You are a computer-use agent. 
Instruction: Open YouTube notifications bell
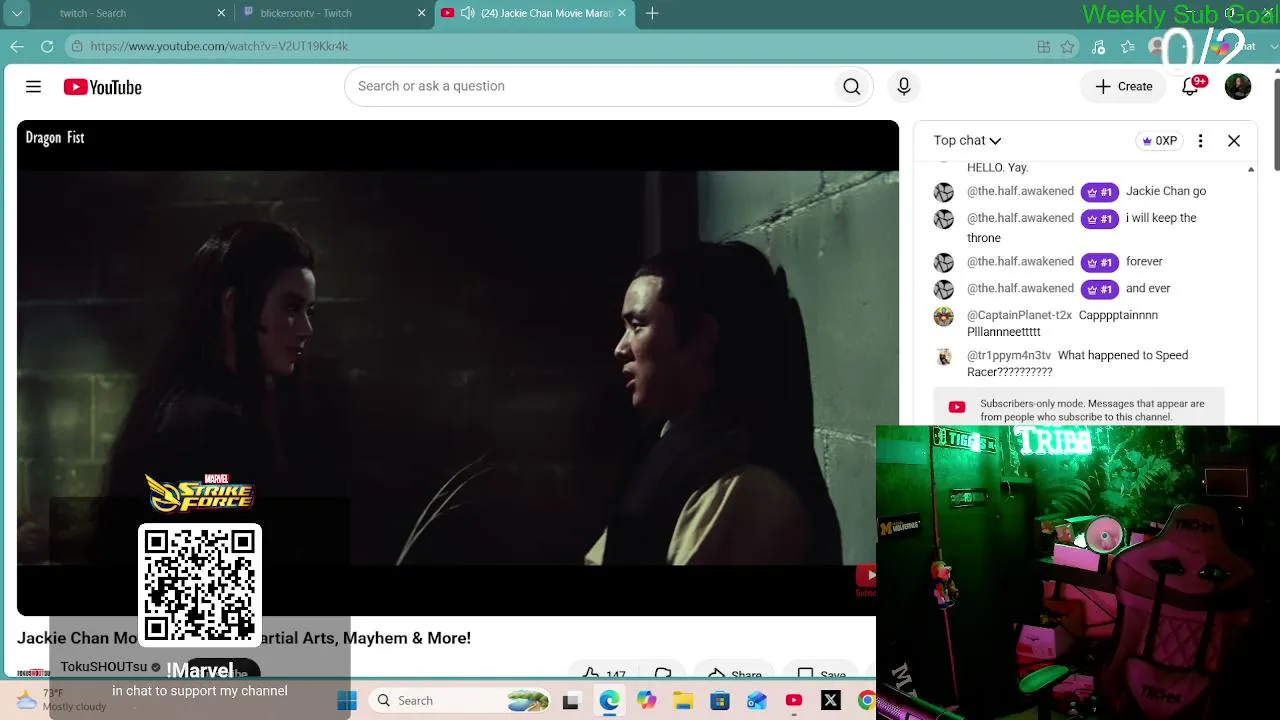pyautogui.click(x=1190, y=87)
